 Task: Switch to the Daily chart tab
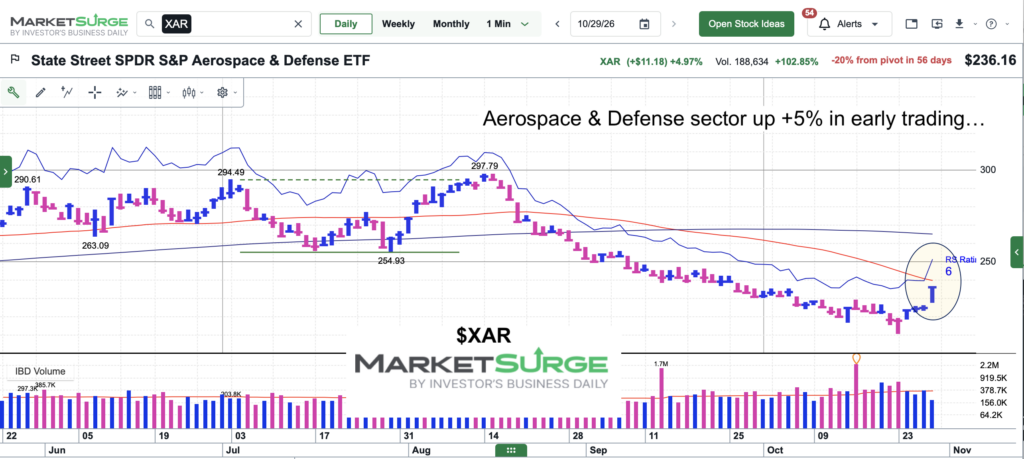click(345, 24)
